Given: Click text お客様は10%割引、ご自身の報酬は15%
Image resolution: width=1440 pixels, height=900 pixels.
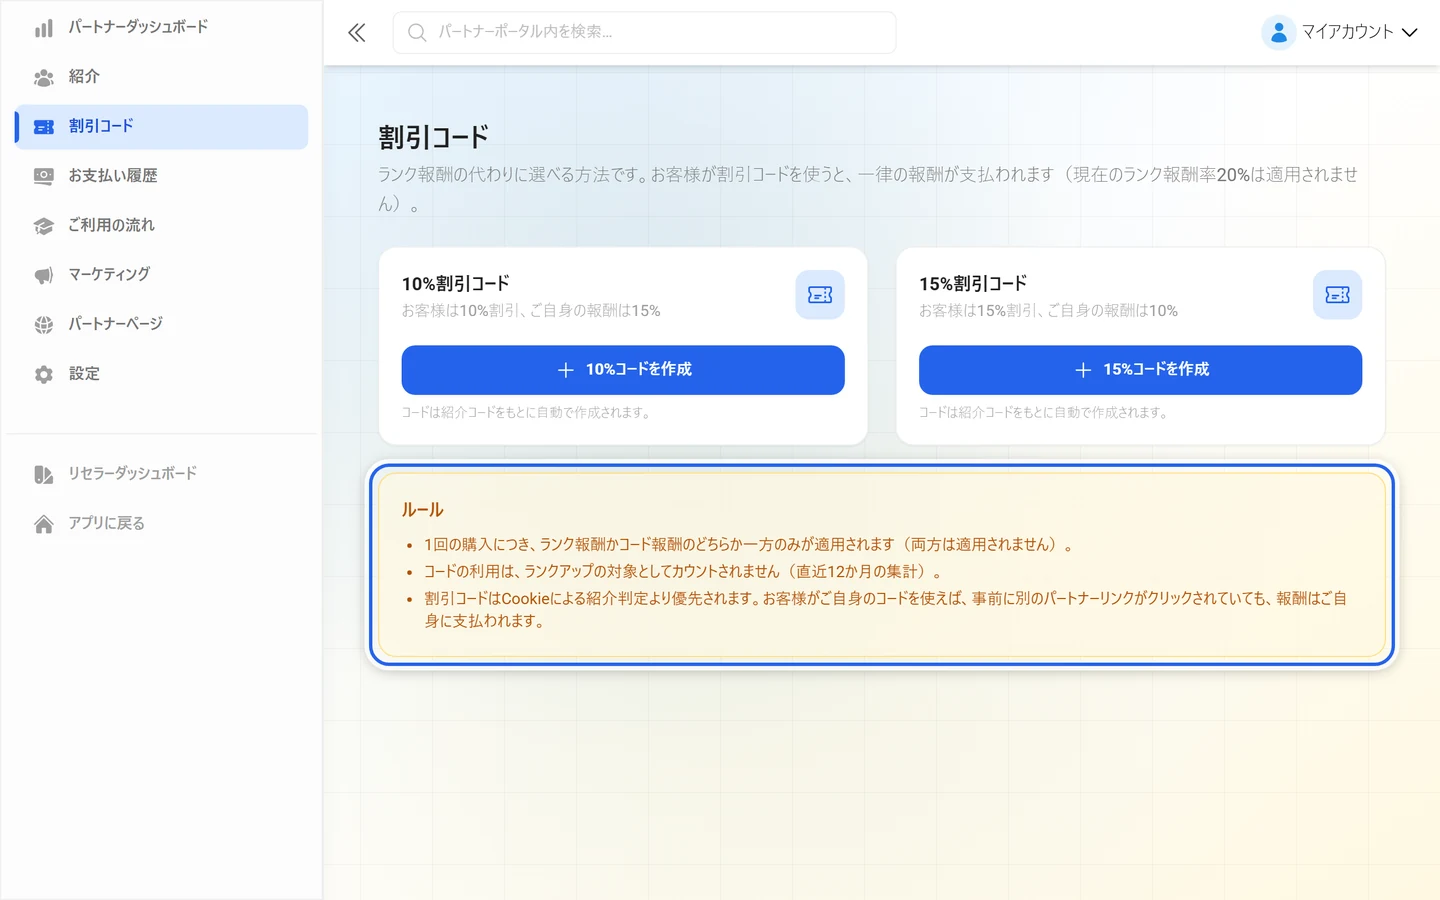Looking at the screenshot, I should [x=531, y=311].
